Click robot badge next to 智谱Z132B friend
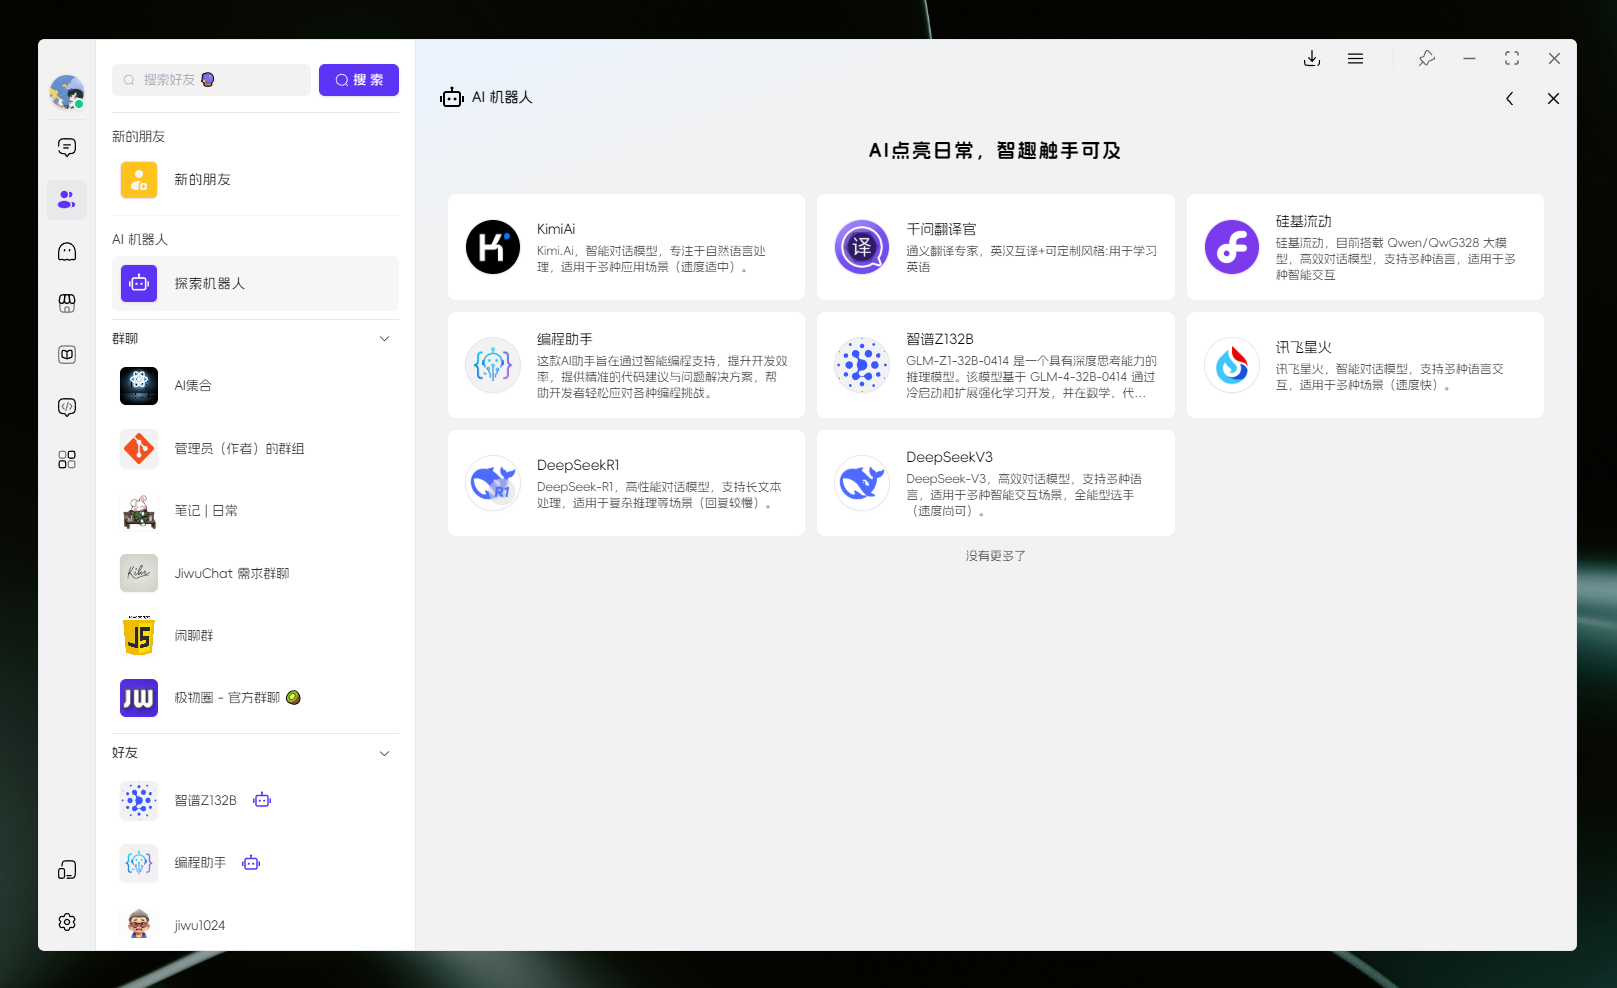 tap(262, 800)
